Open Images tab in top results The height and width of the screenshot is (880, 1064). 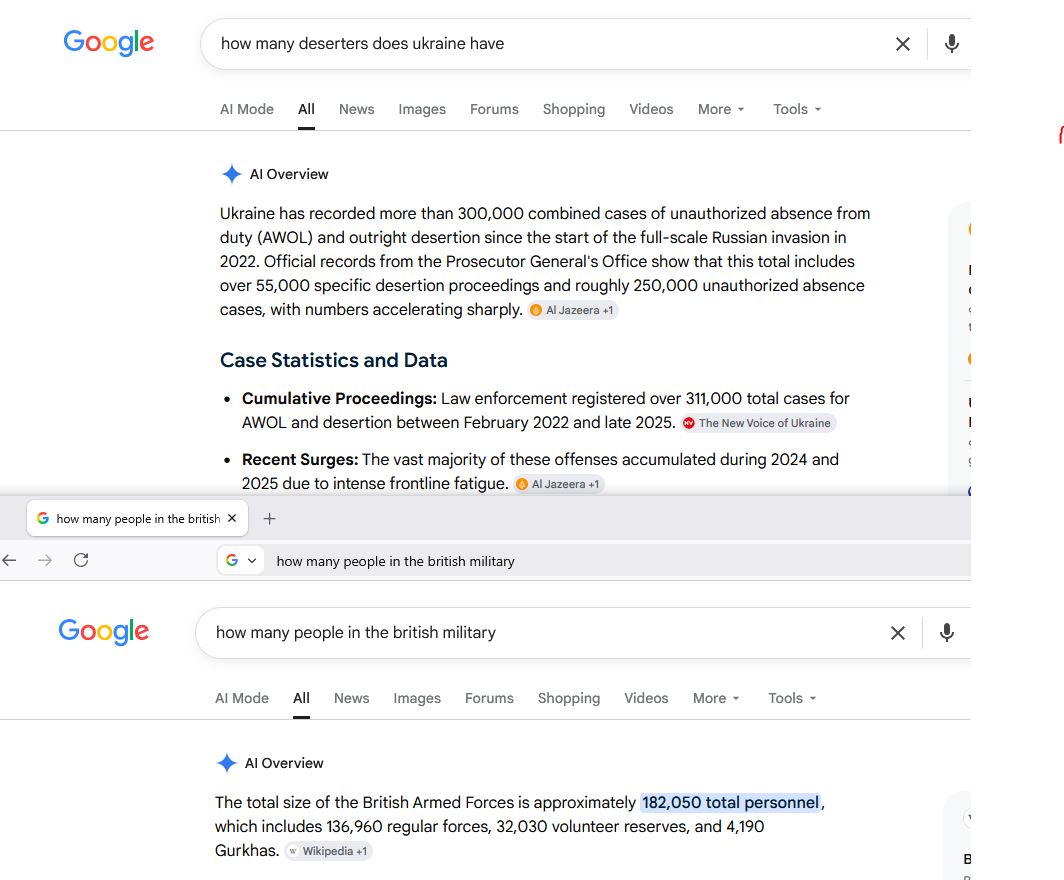422,109
